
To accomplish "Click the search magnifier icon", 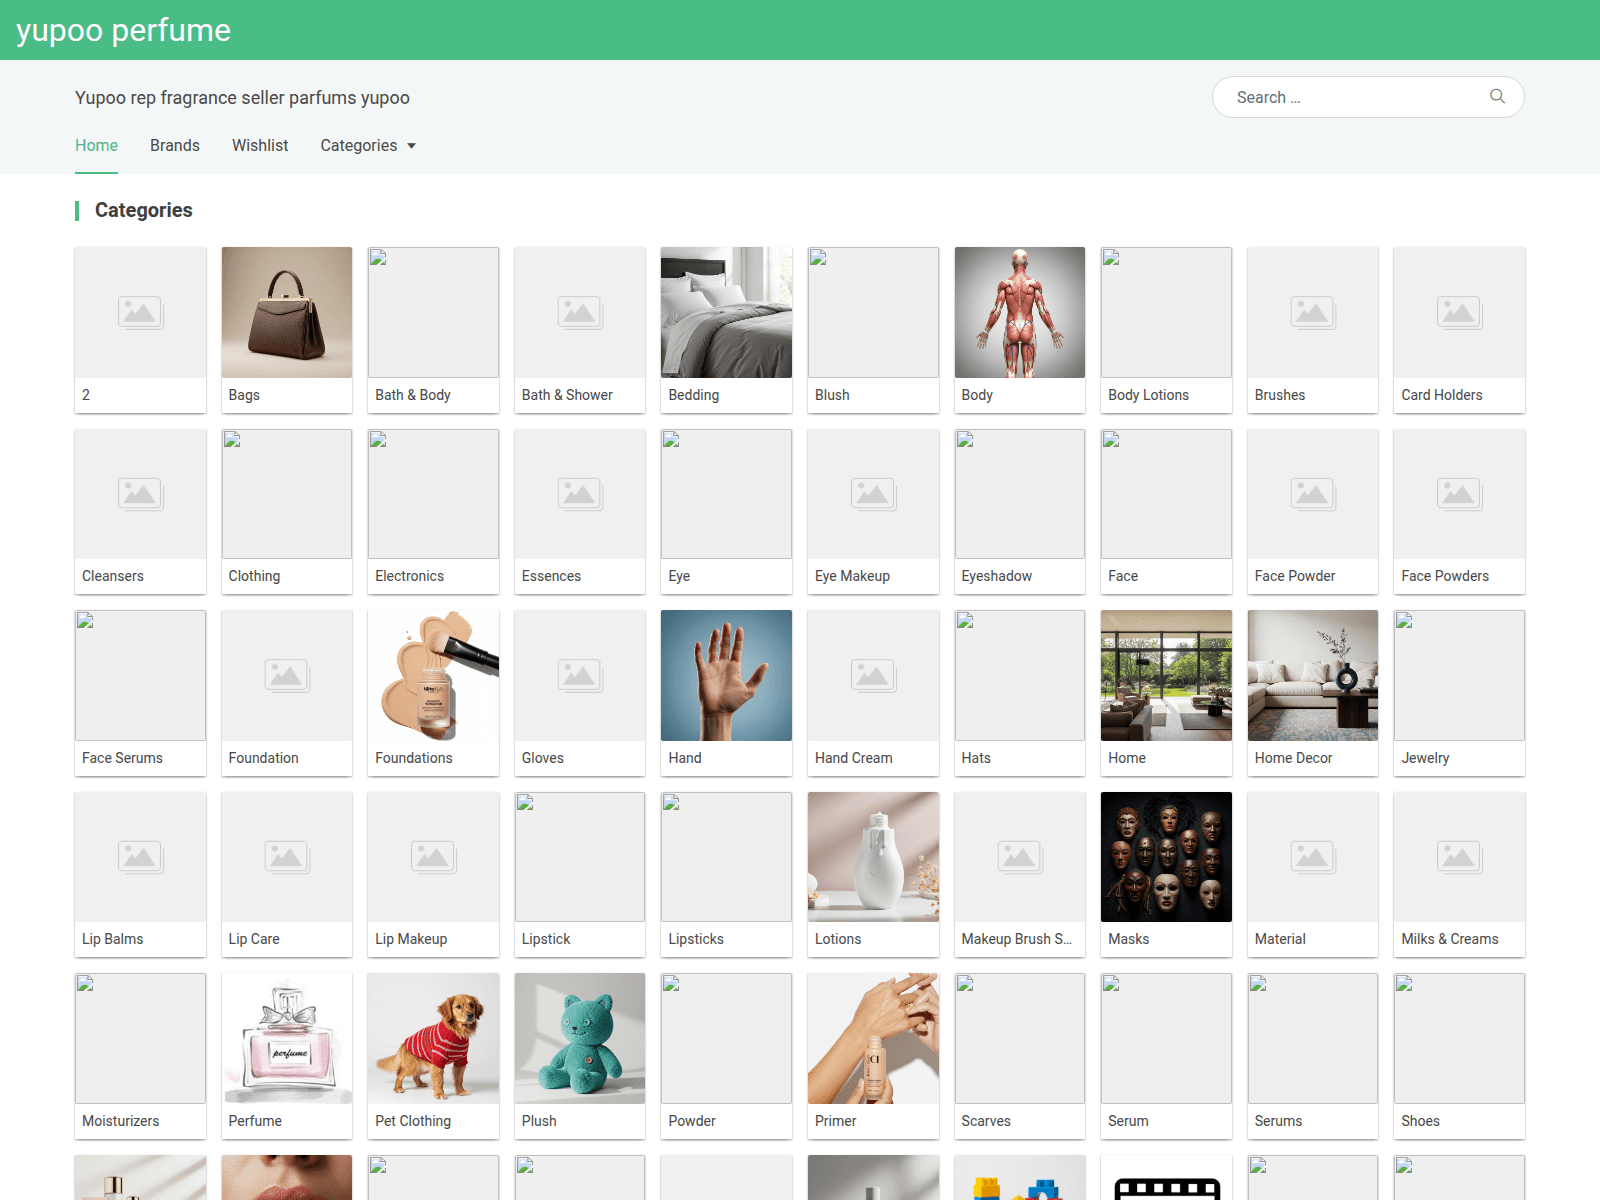I will click(1497, 97).
